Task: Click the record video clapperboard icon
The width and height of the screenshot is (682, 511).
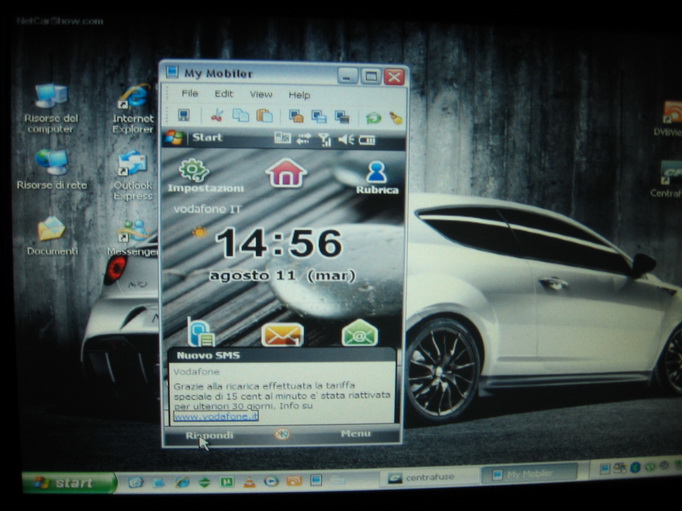Action: (x=342, y=117)
